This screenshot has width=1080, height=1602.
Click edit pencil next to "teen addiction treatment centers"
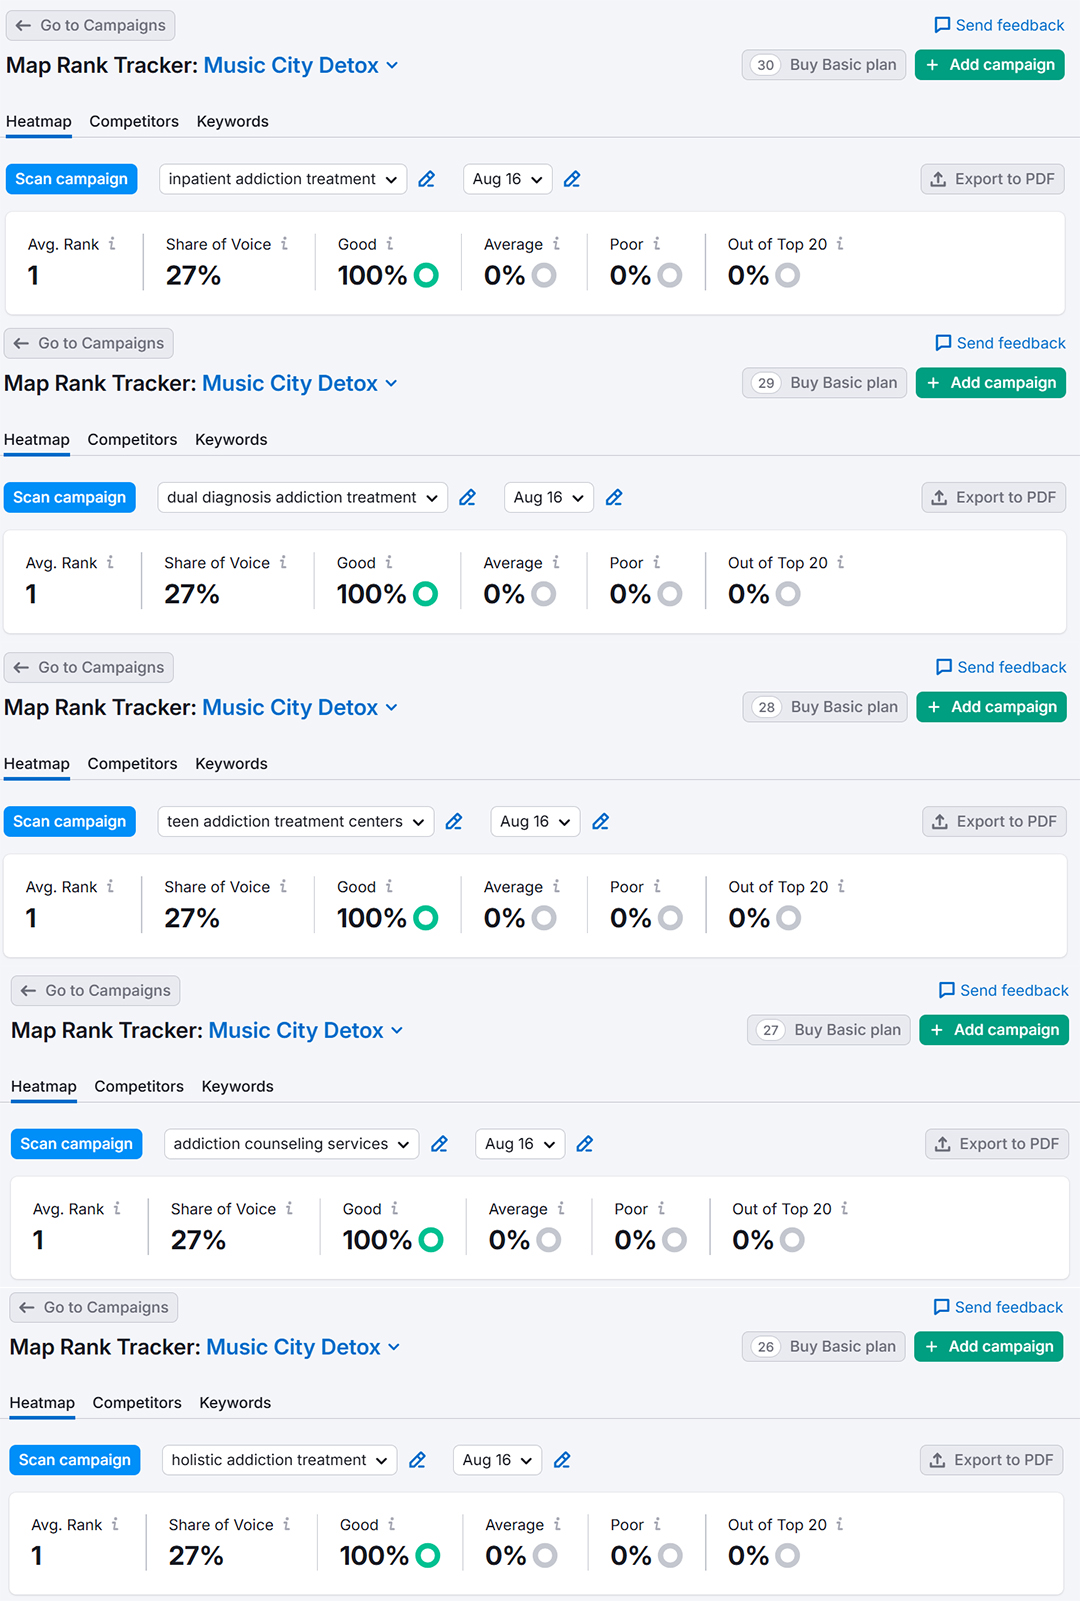coord(454,821)
